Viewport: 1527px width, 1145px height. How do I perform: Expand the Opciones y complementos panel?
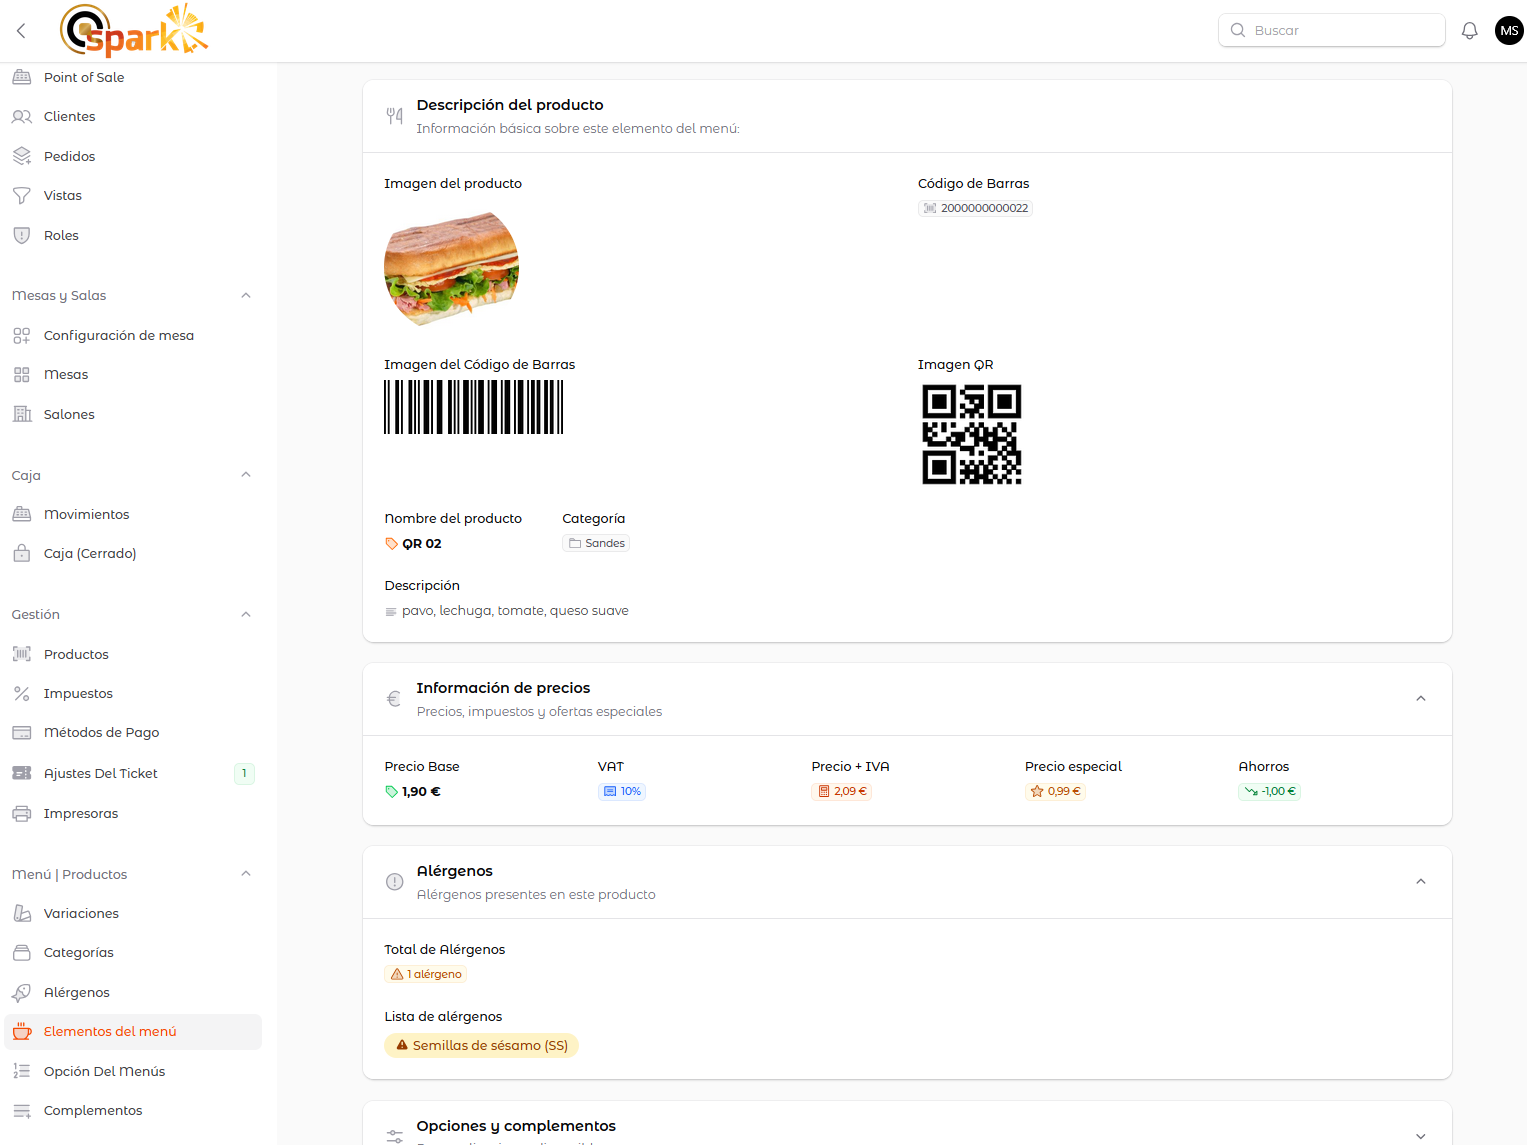click(x=1420, y=1136)
